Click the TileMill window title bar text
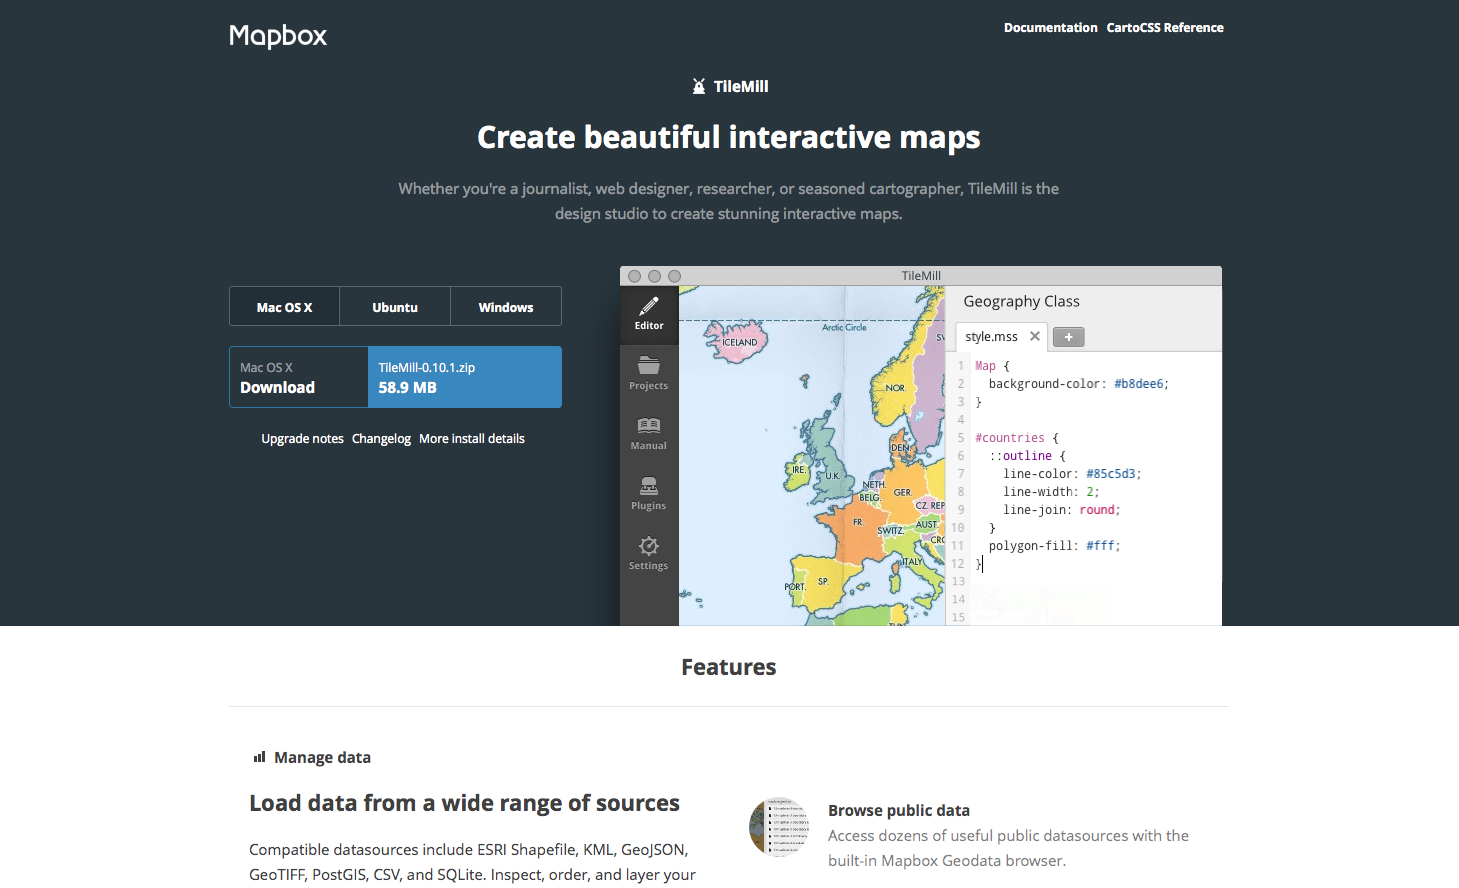Screen dimensions: 1459x888 pos(921,276)
